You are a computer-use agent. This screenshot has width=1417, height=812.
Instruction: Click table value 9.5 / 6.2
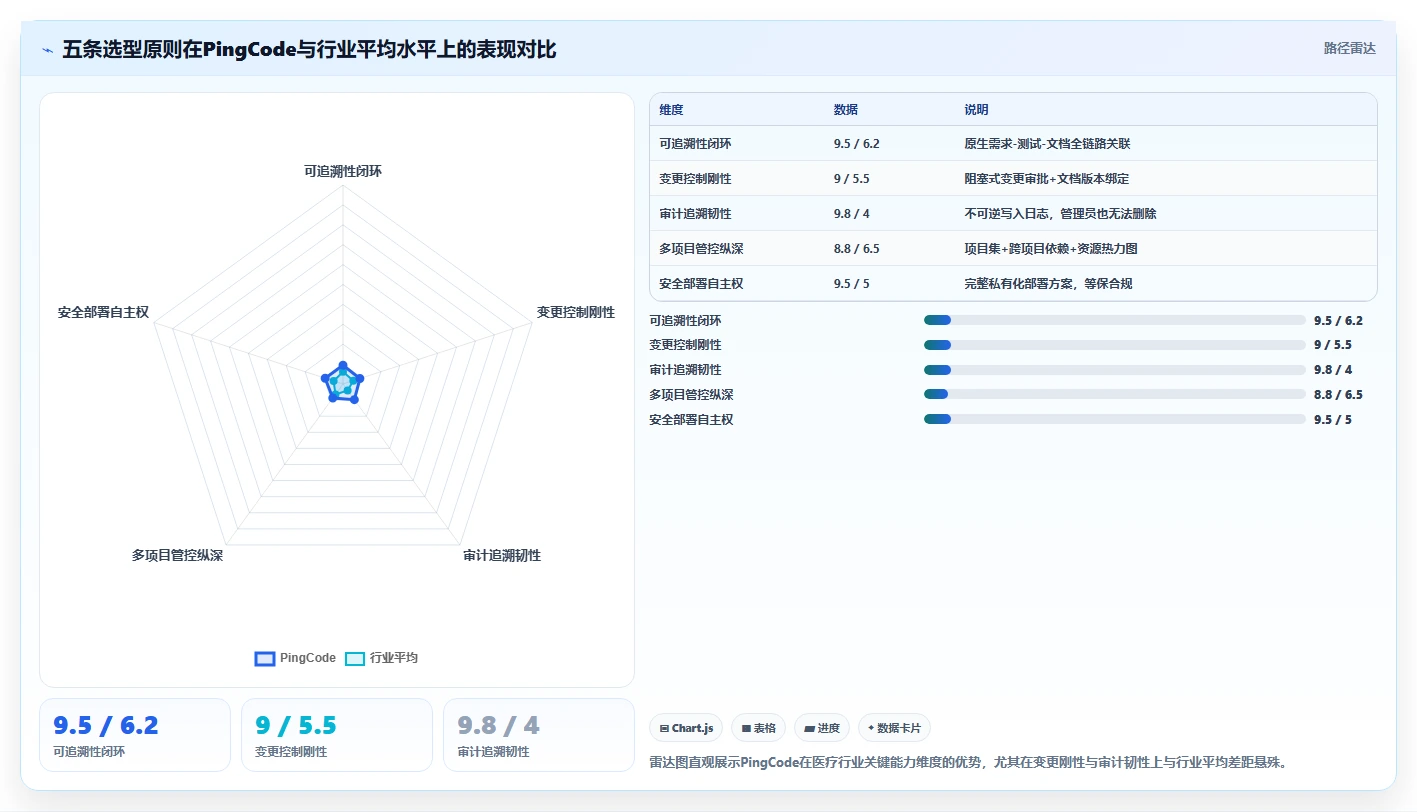[857, 144]
